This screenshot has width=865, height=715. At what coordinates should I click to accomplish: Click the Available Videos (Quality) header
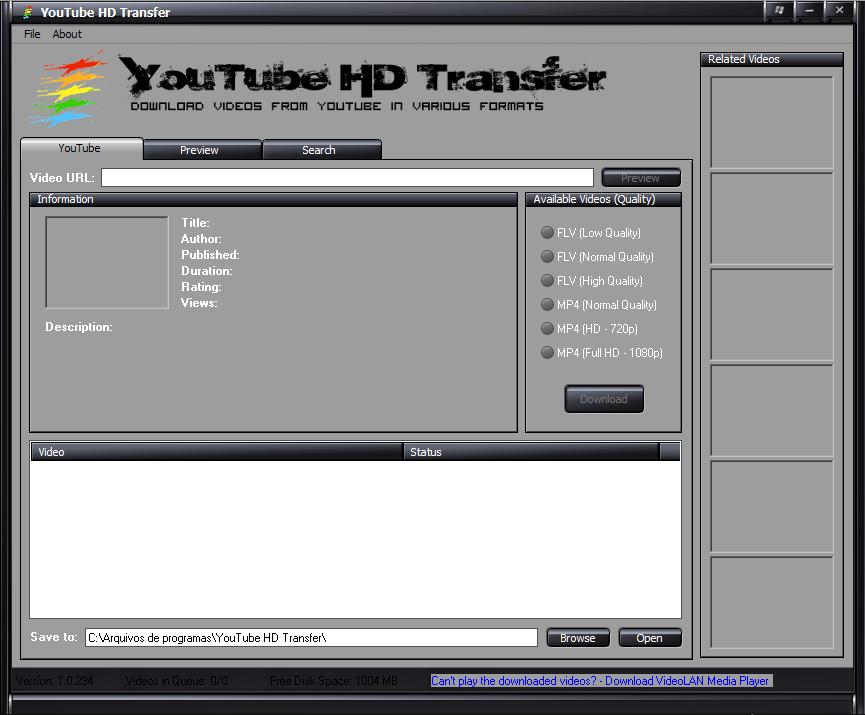(604, 199)
